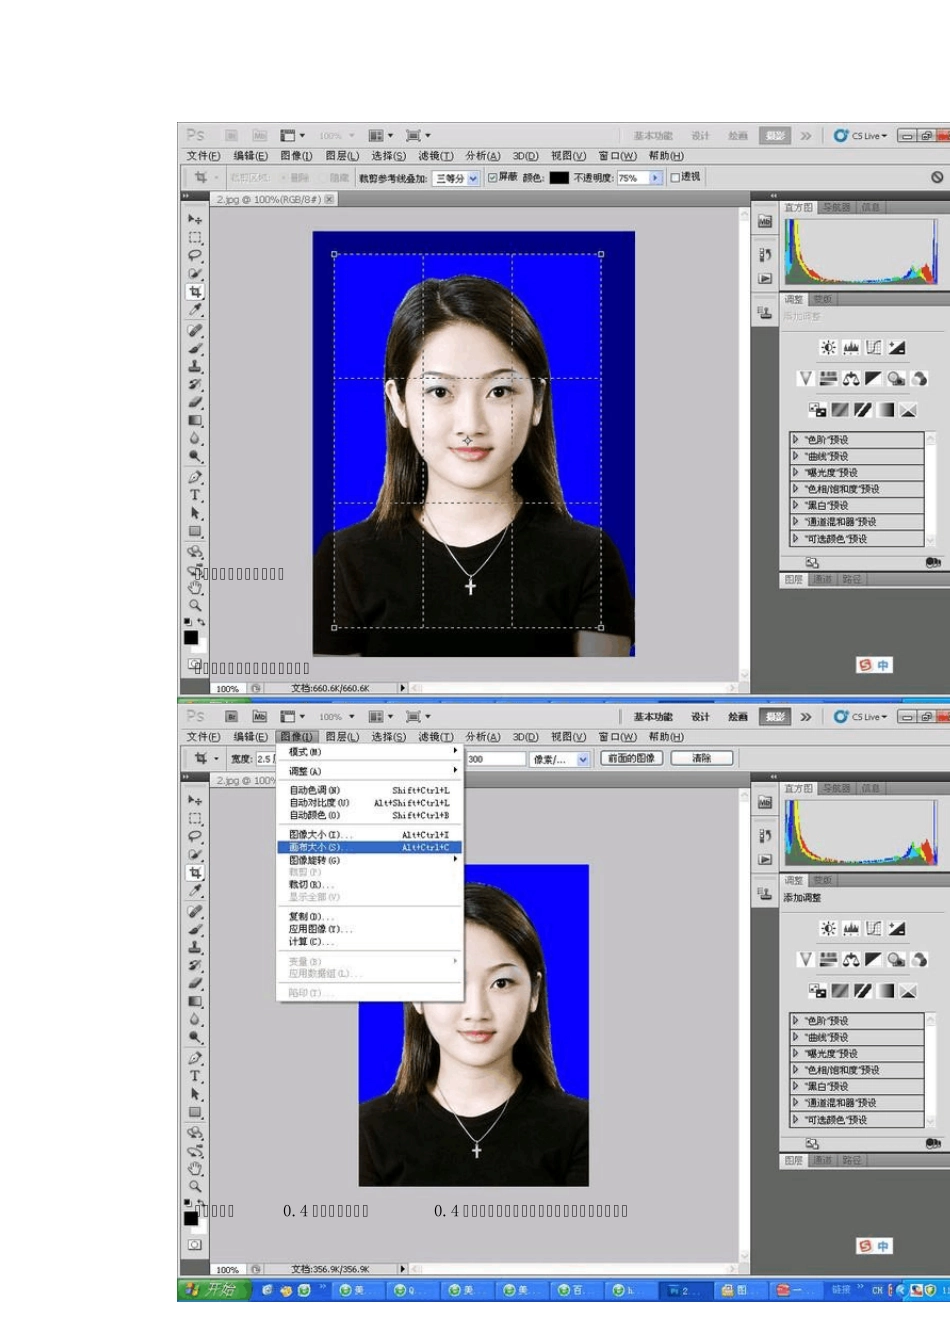Click the Sogou input icon beside the crop-grid canvas
The height and width of the screenshot is (1344, 950).
(866, 665)
